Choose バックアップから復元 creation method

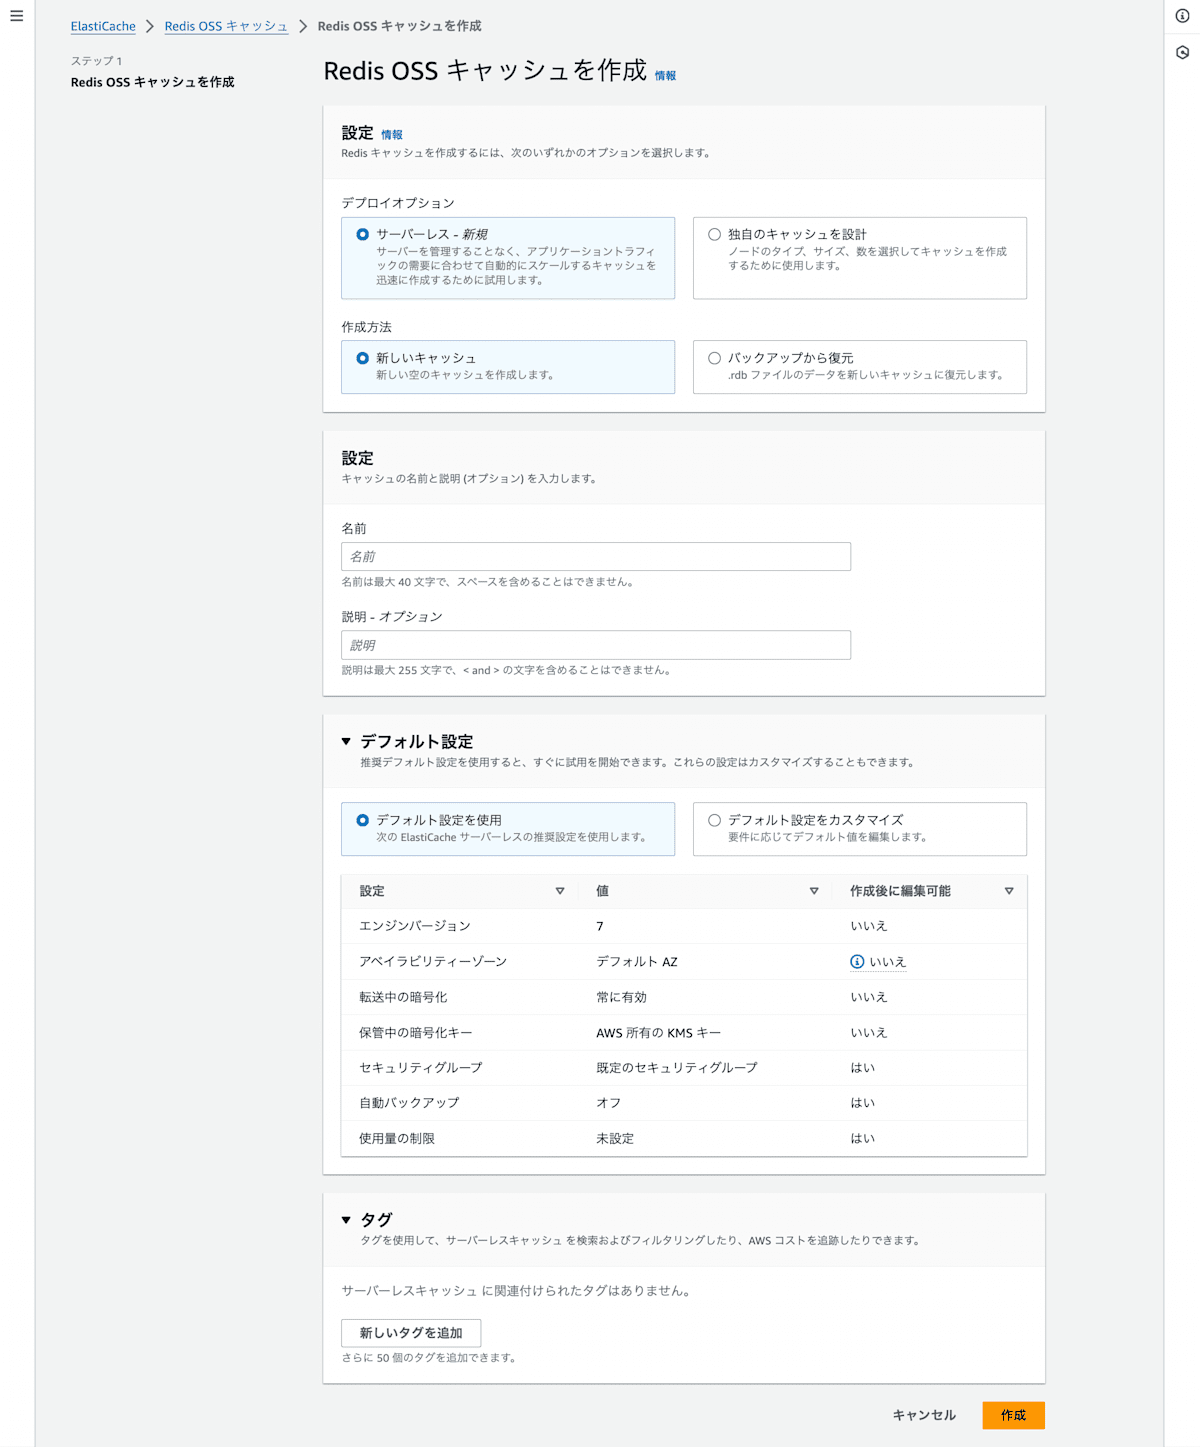[x=860, y=367]
